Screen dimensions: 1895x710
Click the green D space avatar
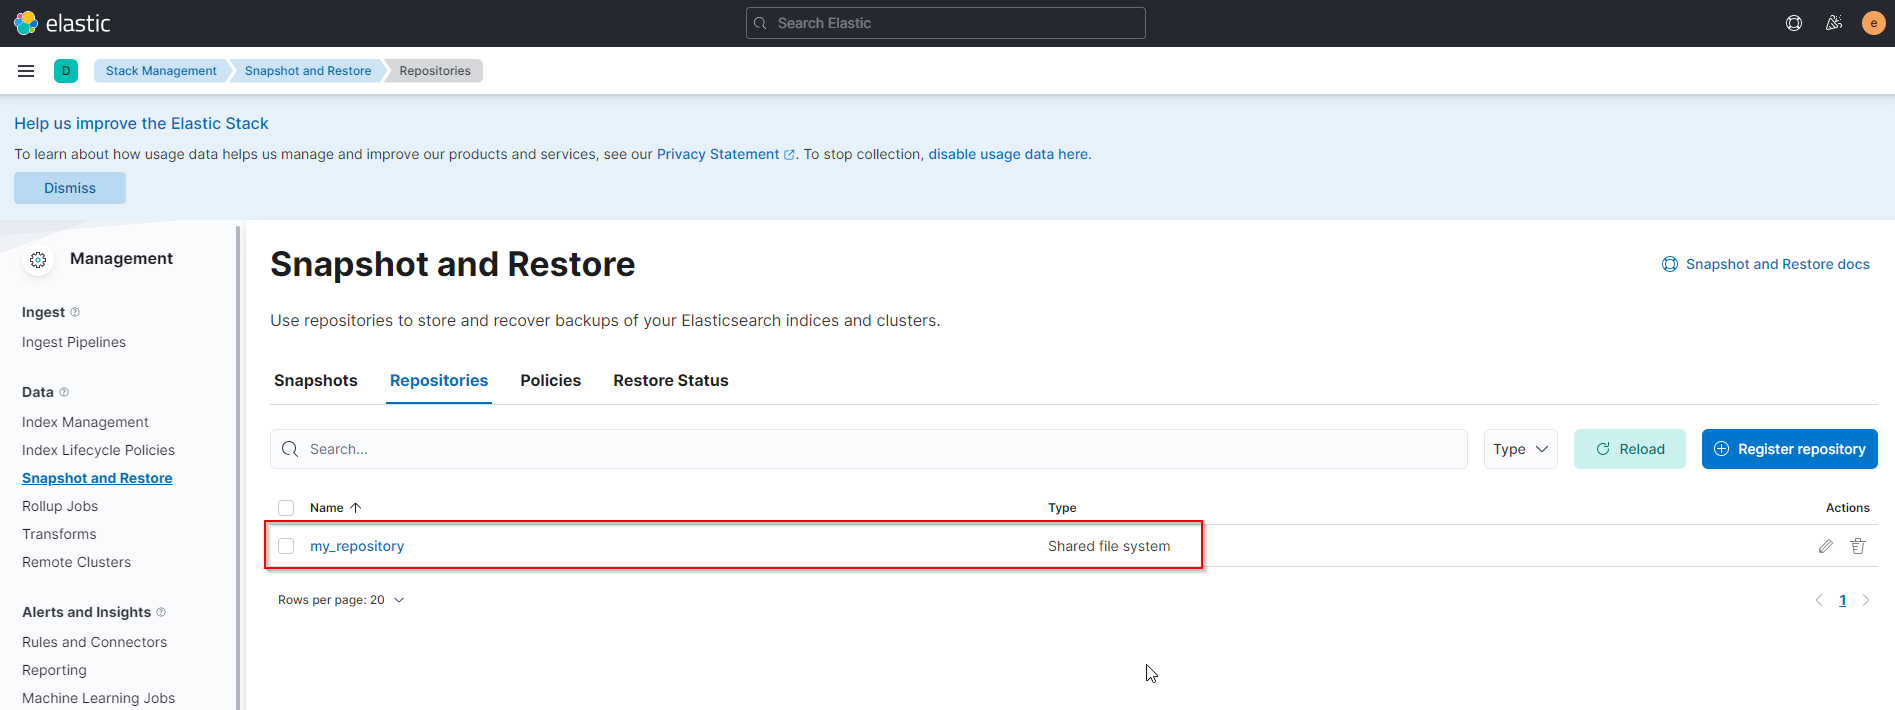coord(66,71)
